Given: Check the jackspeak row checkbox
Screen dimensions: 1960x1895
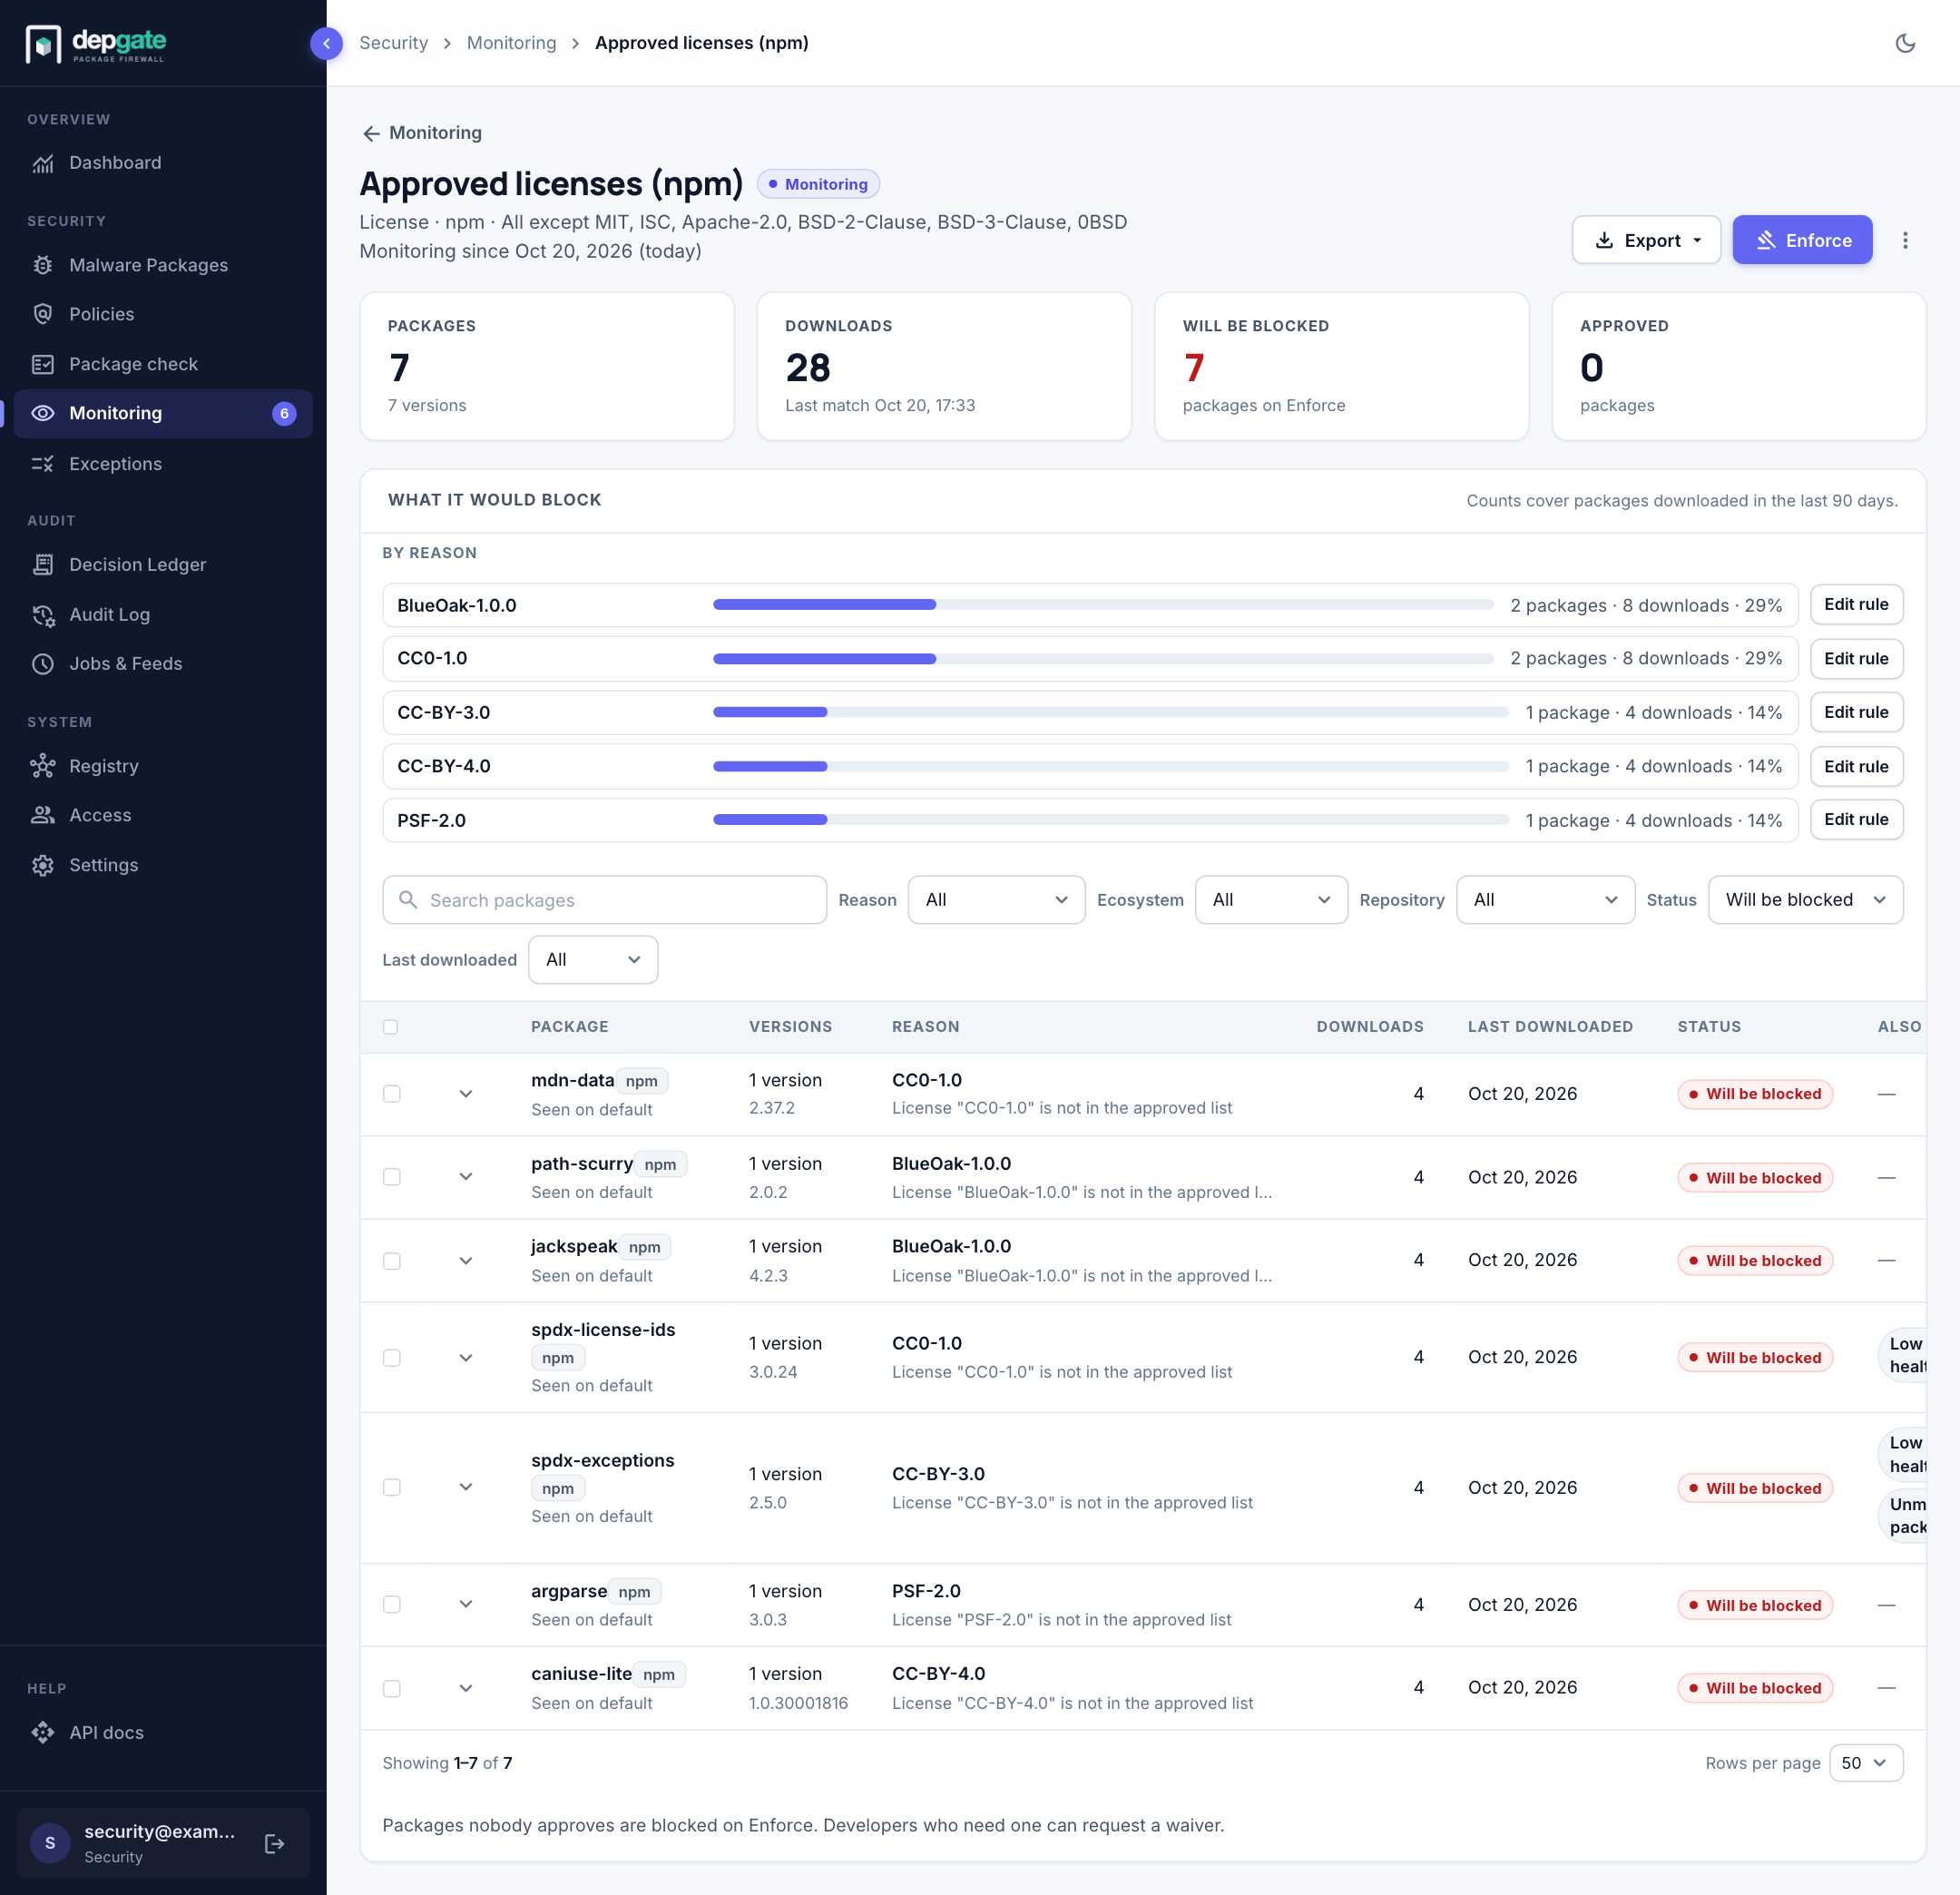Looking at the screenshot, I should tap(392, 1261).
